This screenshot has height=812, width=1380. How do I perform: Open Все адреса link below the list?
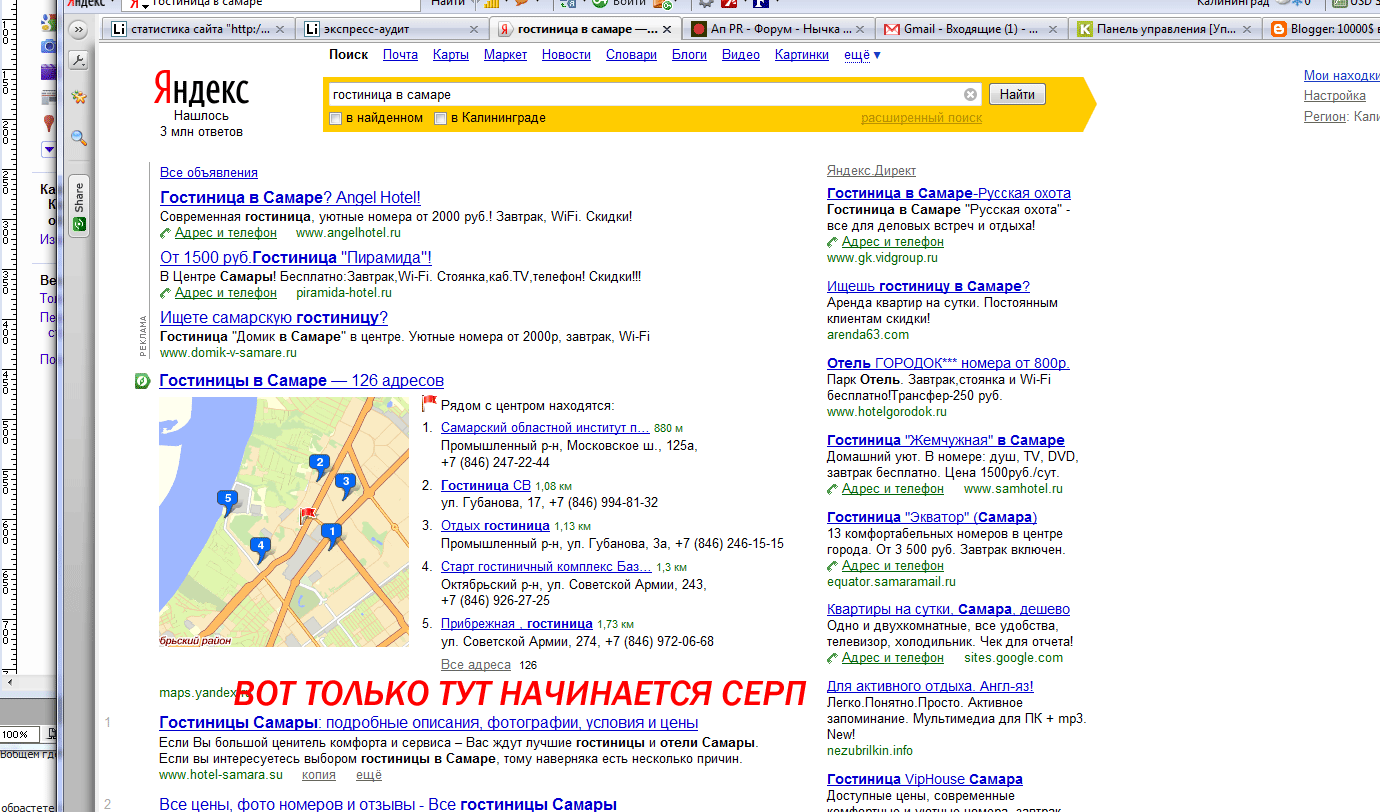click(476, 665)
